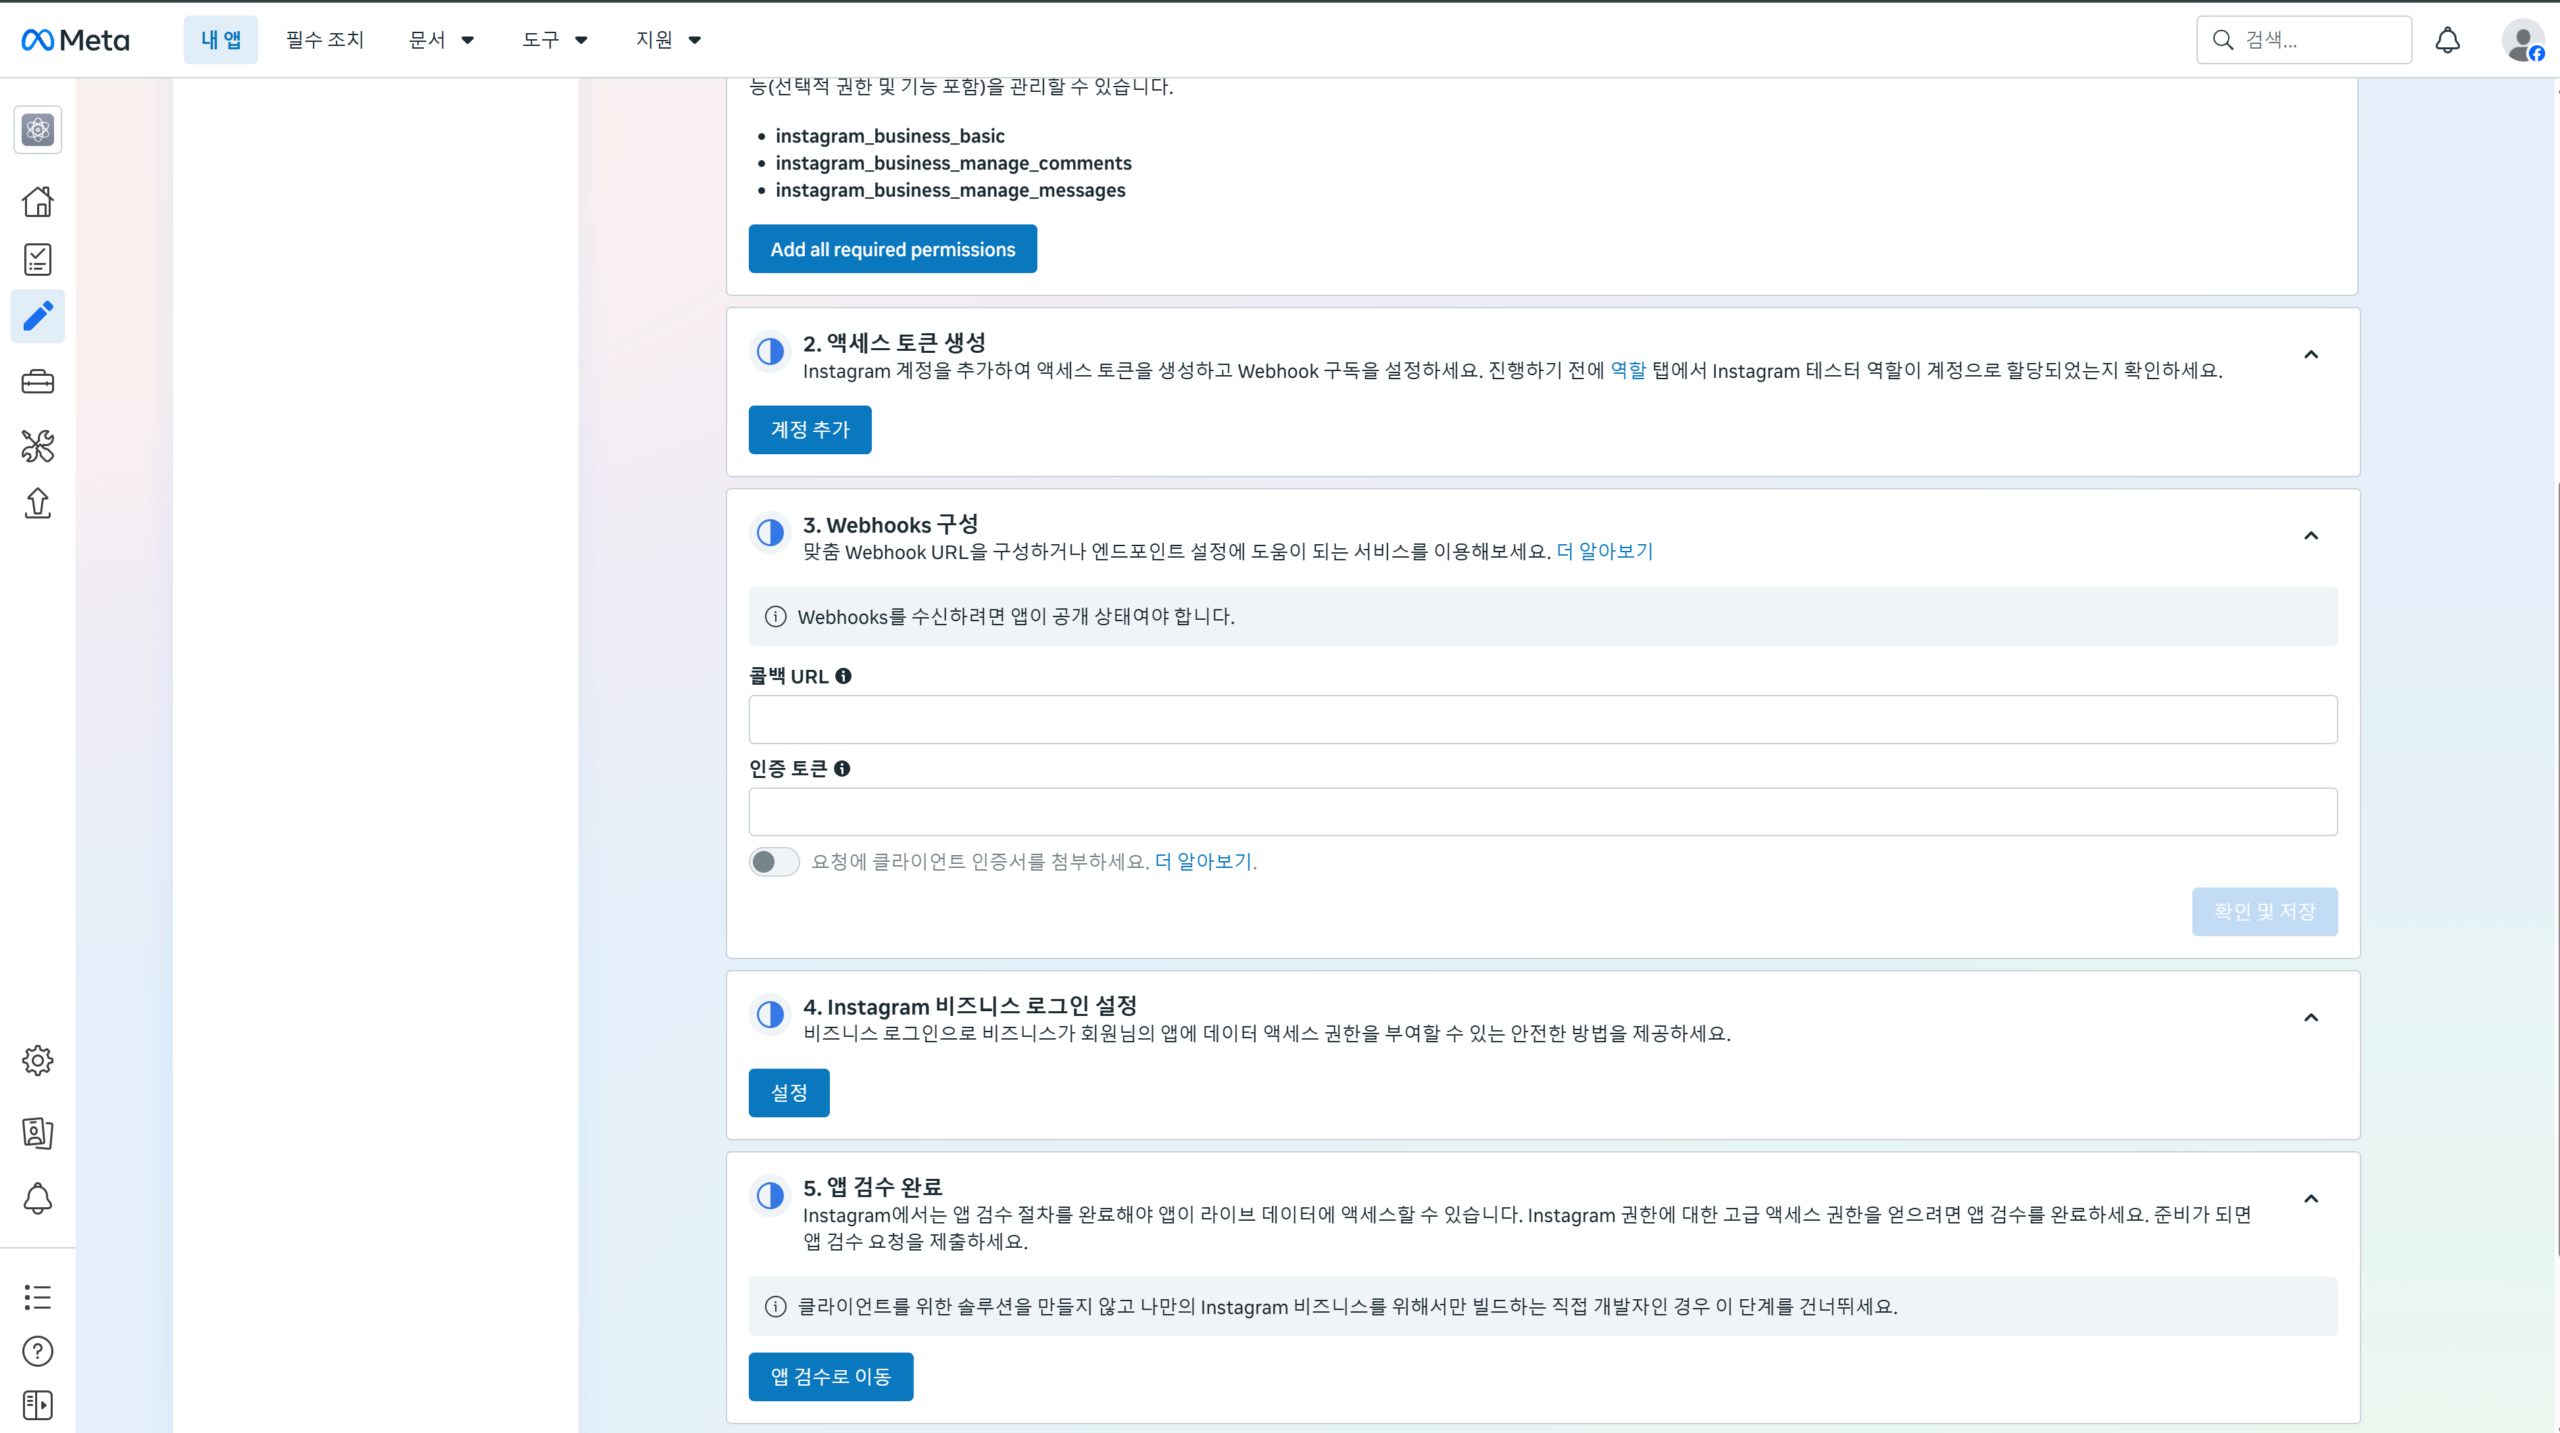Click status icon for step 5 앱 검수 완료

coord(770,1196)
